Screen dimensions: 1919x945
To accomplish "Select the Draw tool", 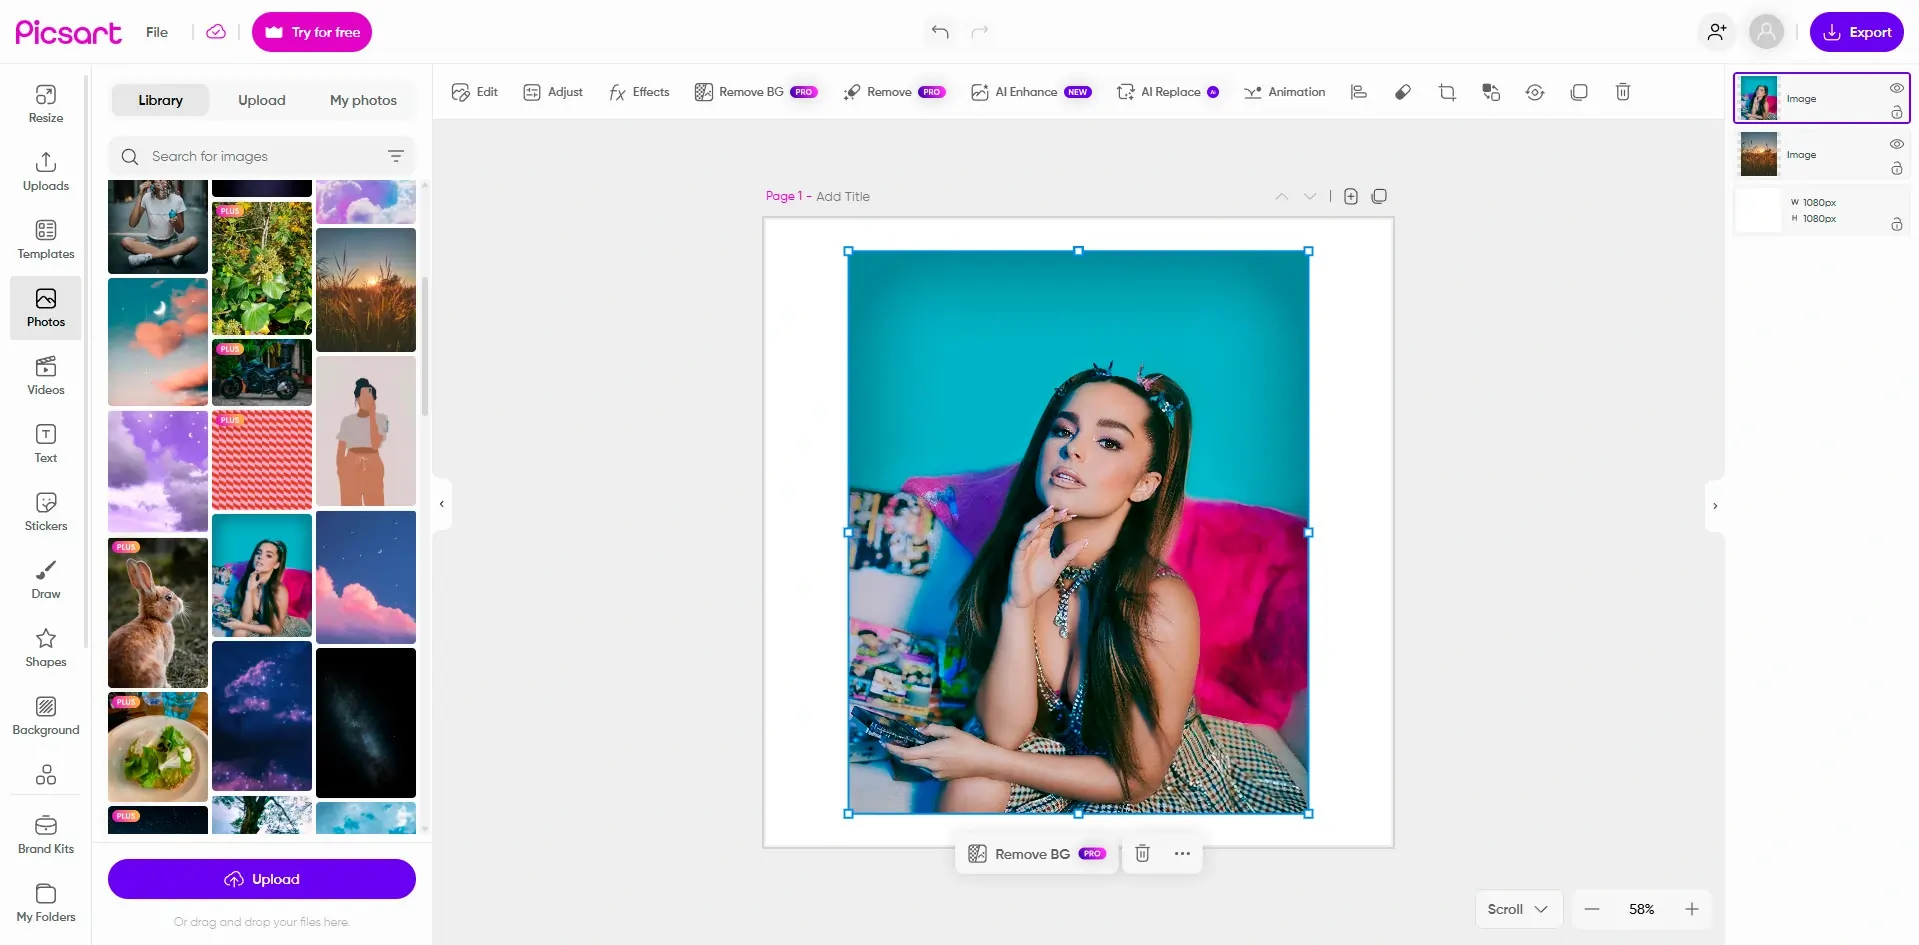I will (x=45, y=580).
